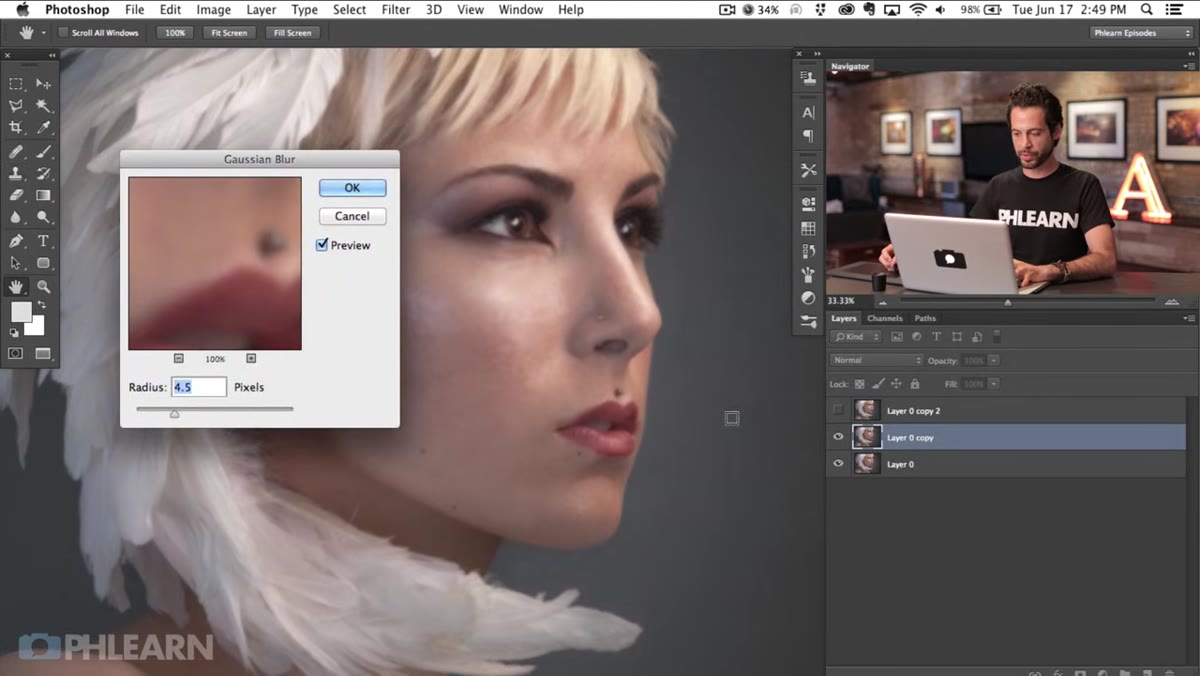Select the Zoom tool in toolbox
The image size is (1200, 676).
(x=43, y=287)
